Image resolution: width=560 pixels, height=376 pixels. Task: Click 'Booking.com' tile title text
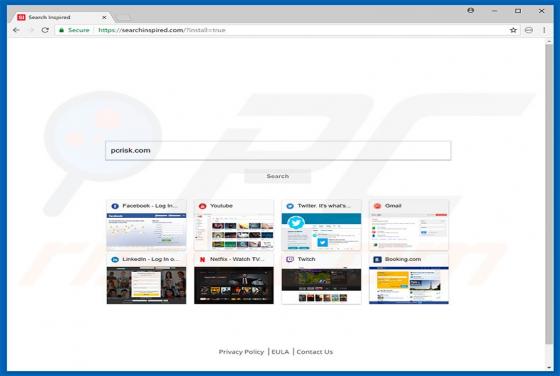[x=403, y=259]
